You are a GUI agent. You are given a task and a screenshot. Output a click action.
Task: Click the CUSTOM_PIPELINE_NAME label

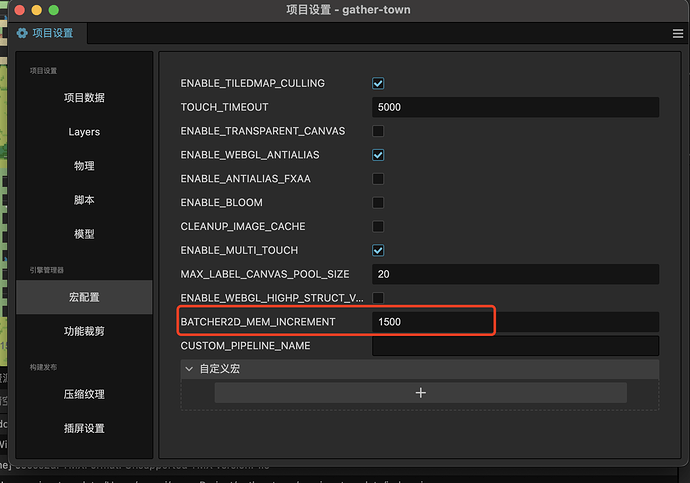(x=245, y=346)
